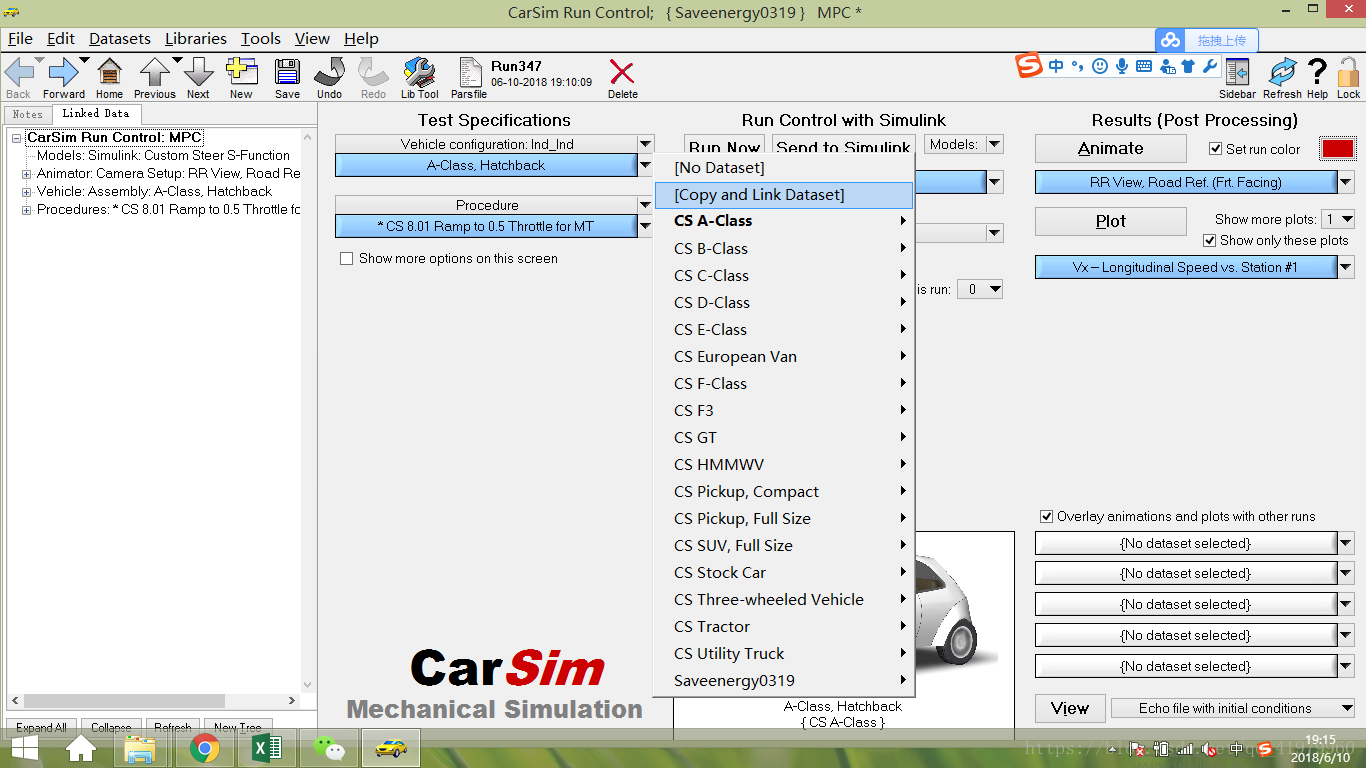Click the red run color swatch

(x=1338, y=149)
